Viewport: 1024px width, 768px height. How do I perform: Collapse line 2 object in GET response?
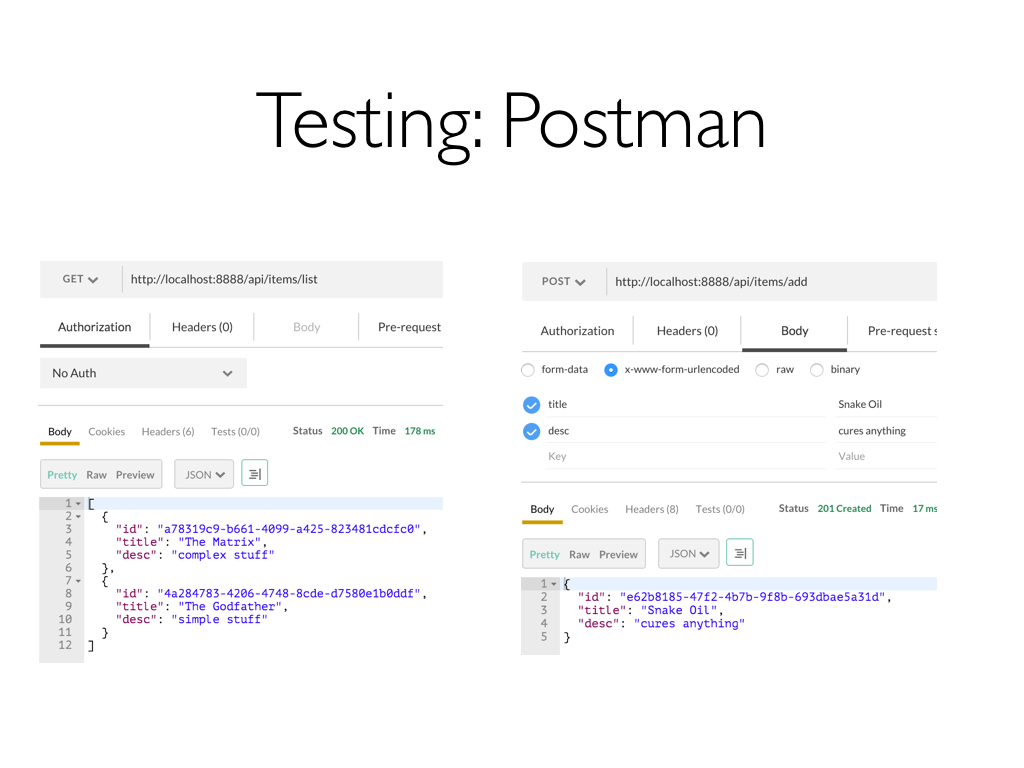(x=78, y=517)
